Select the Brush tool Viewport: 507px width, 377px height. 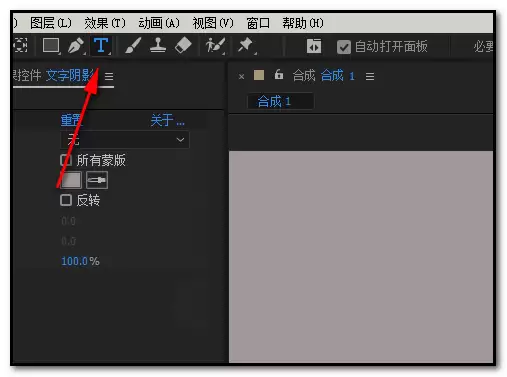point(133,45)
